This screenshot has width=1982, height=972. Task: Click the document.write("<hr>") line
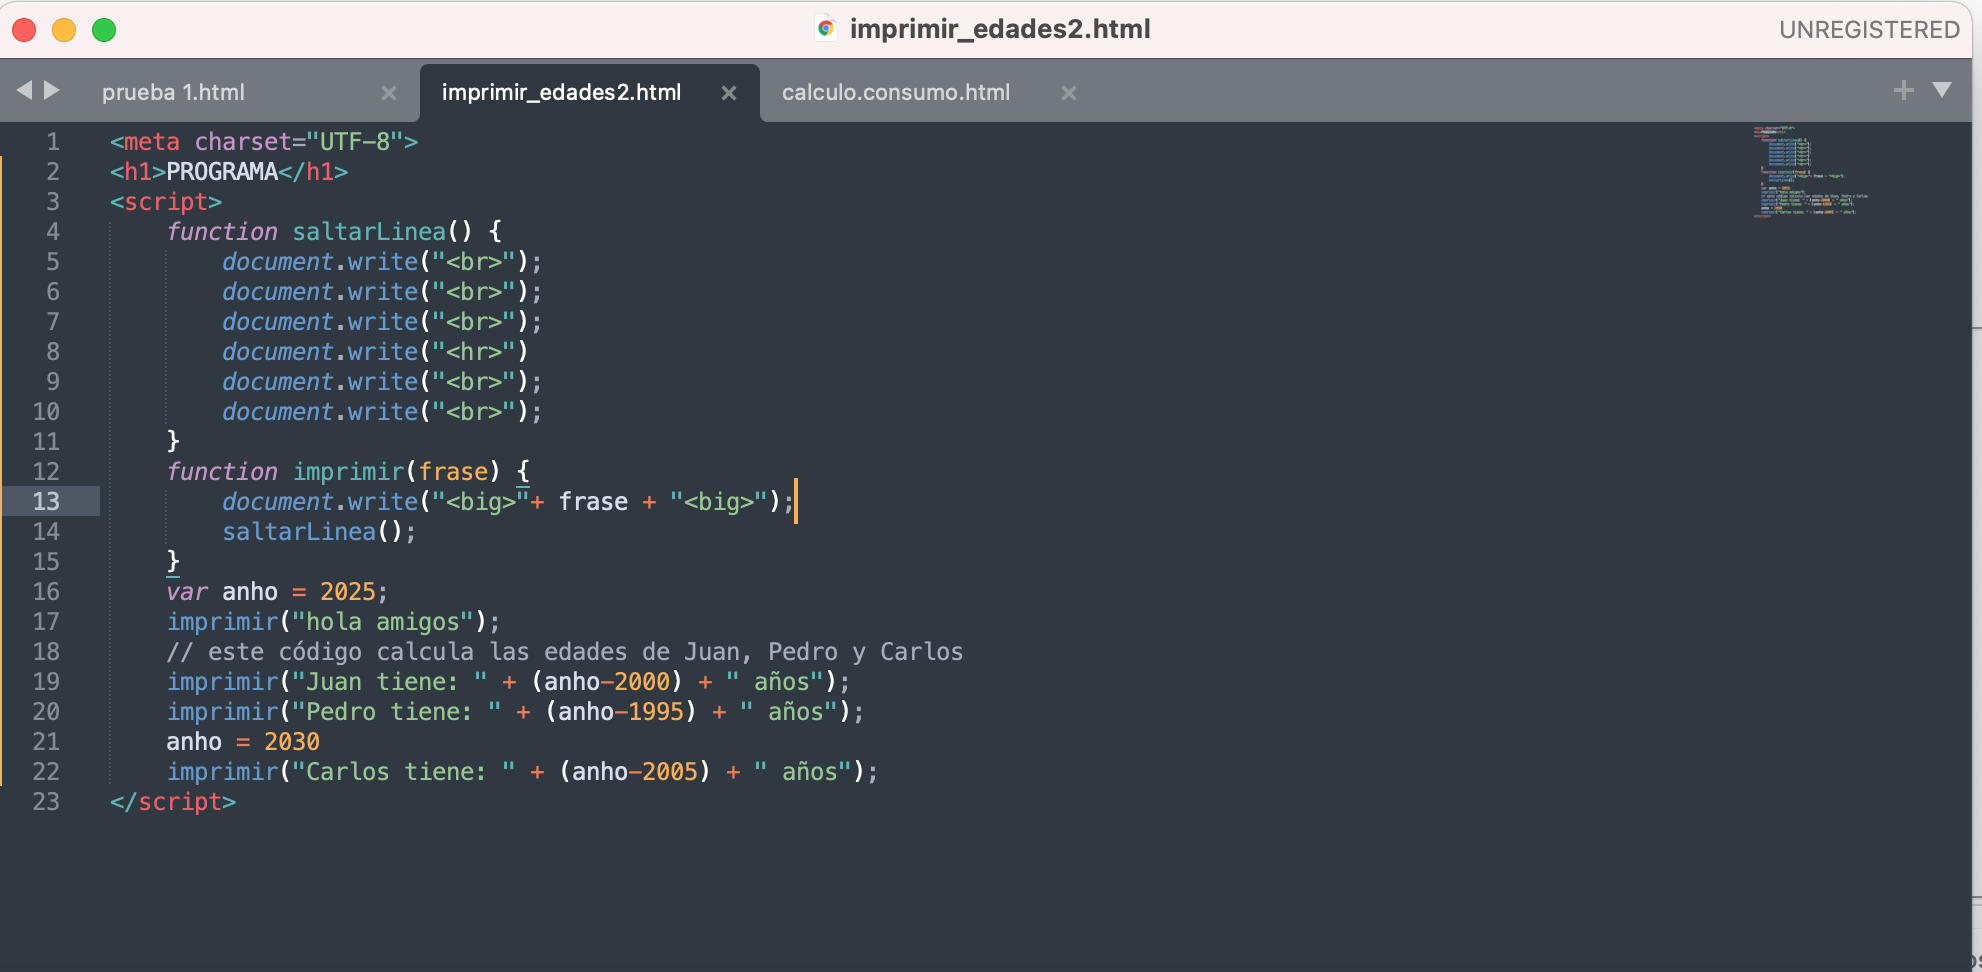coord(375,351)
